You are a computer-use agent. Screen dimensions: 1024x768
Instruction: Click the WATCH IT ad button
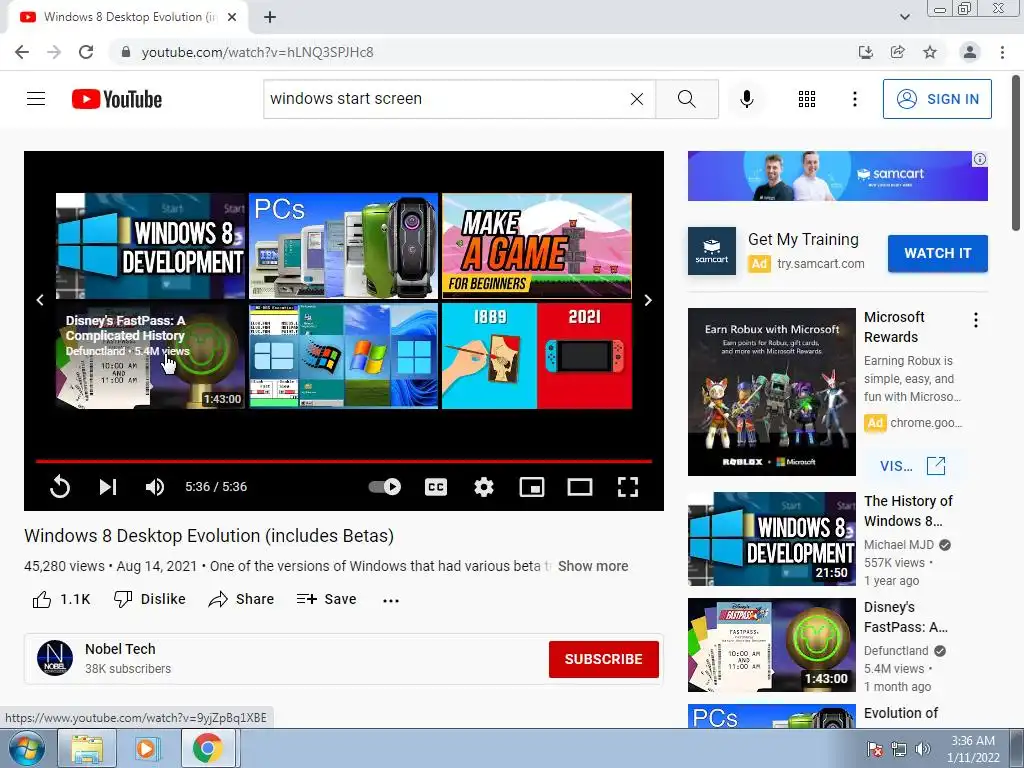click(937, 253)
